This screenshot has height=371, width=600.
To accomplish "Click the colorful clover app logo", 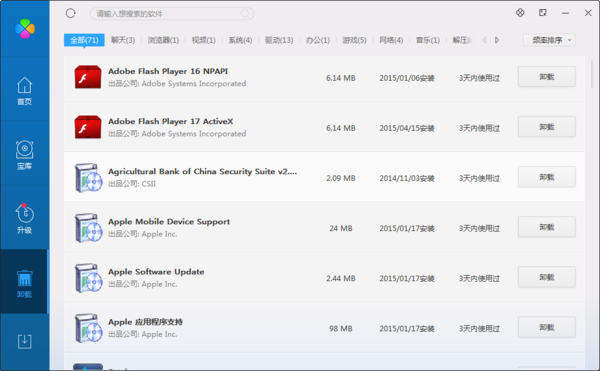I will point(25,29).
